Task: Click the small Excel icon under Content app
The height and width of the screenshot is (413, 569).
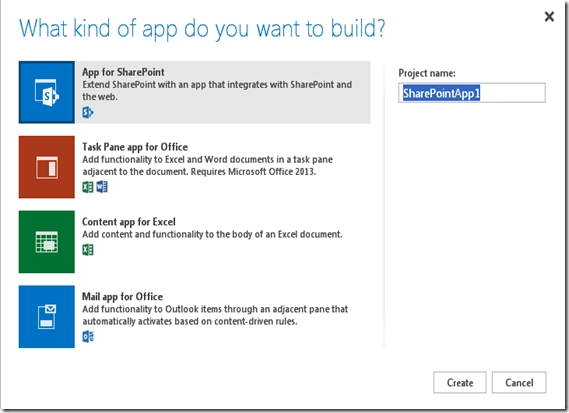Action: (x=87, y=250)
